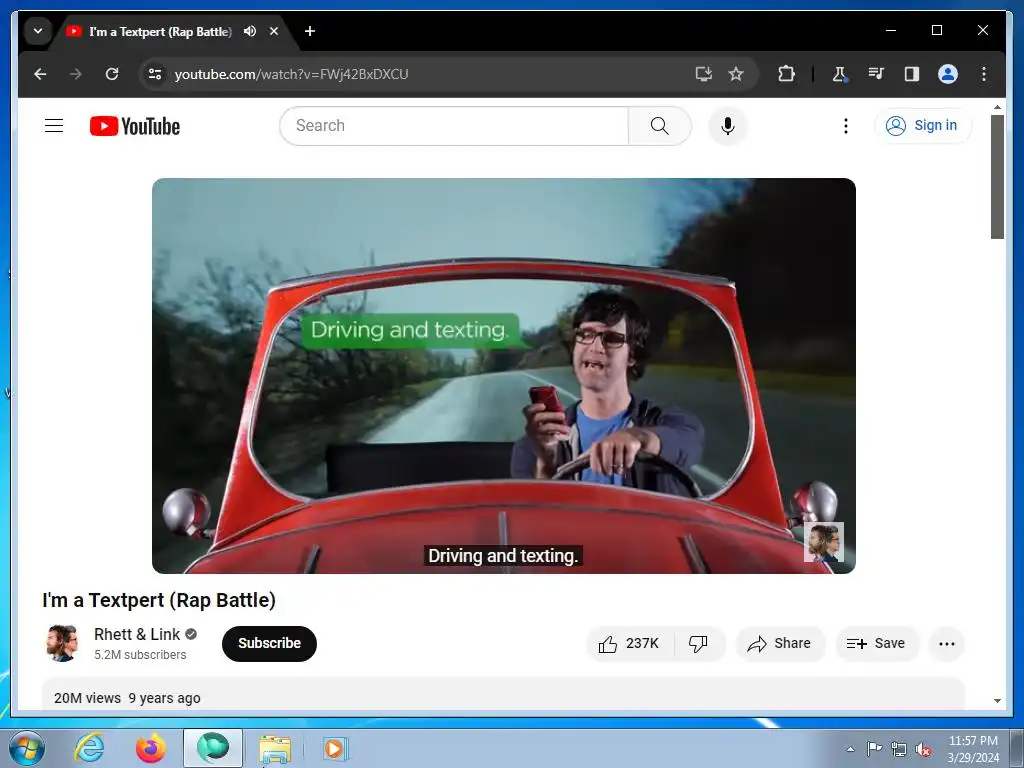Viewport: 1024px width, 768px height.
Task: Close the I'm a Textpert tab
Action: tap(274, 31)
